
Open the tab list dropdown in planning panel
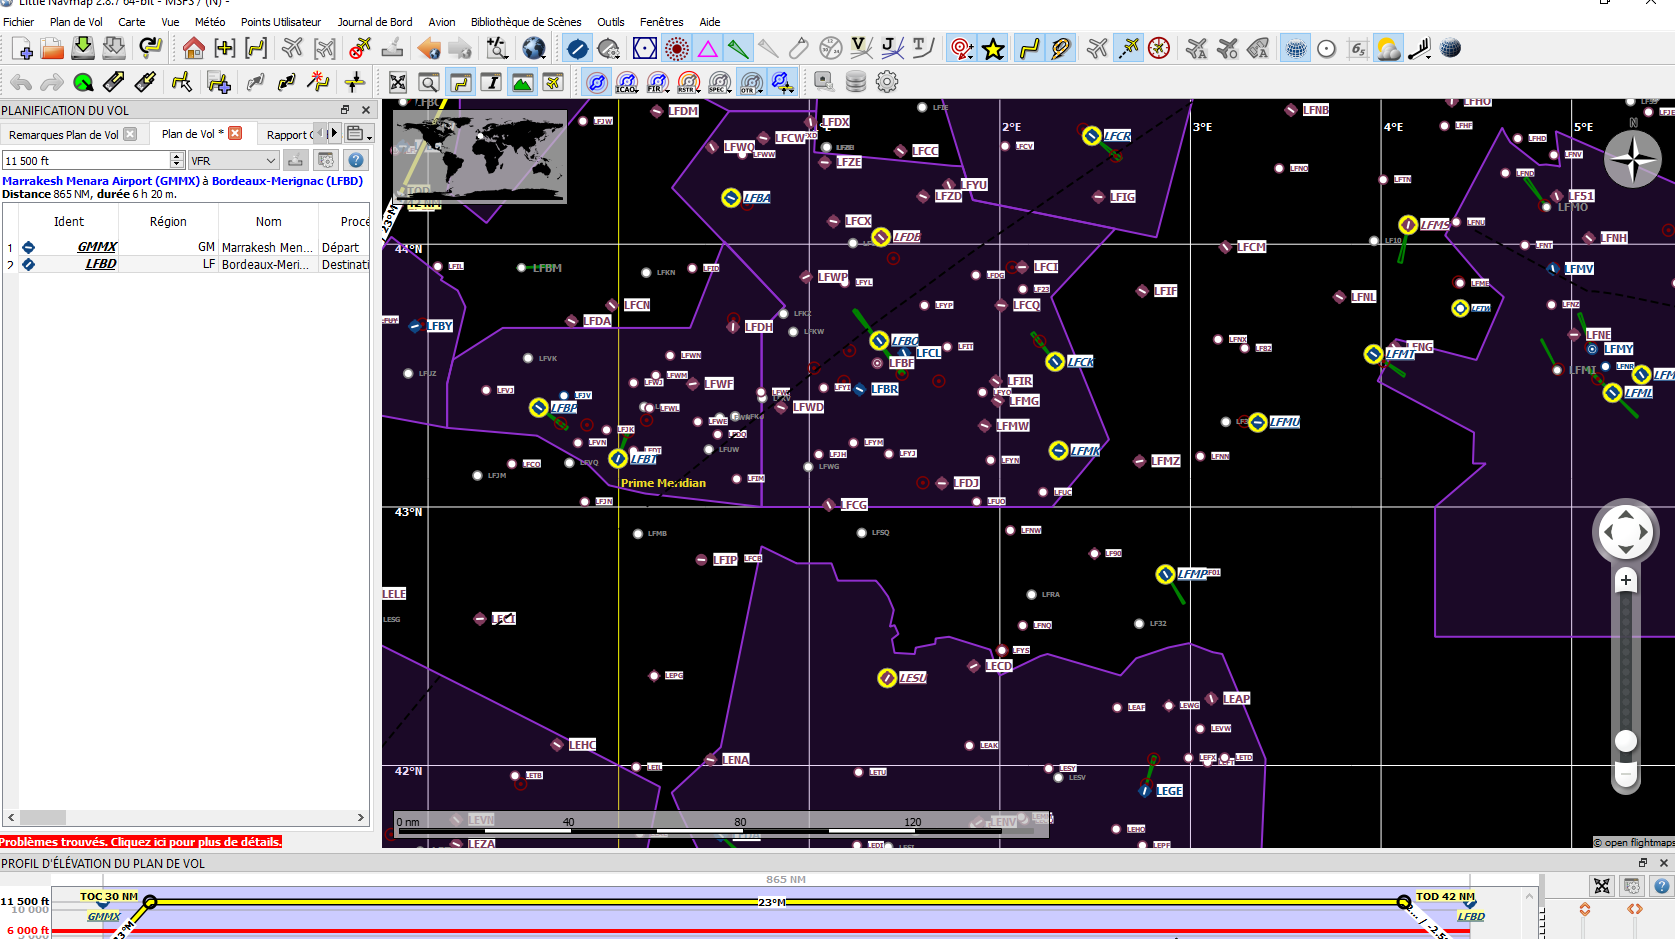click(358, 134)
